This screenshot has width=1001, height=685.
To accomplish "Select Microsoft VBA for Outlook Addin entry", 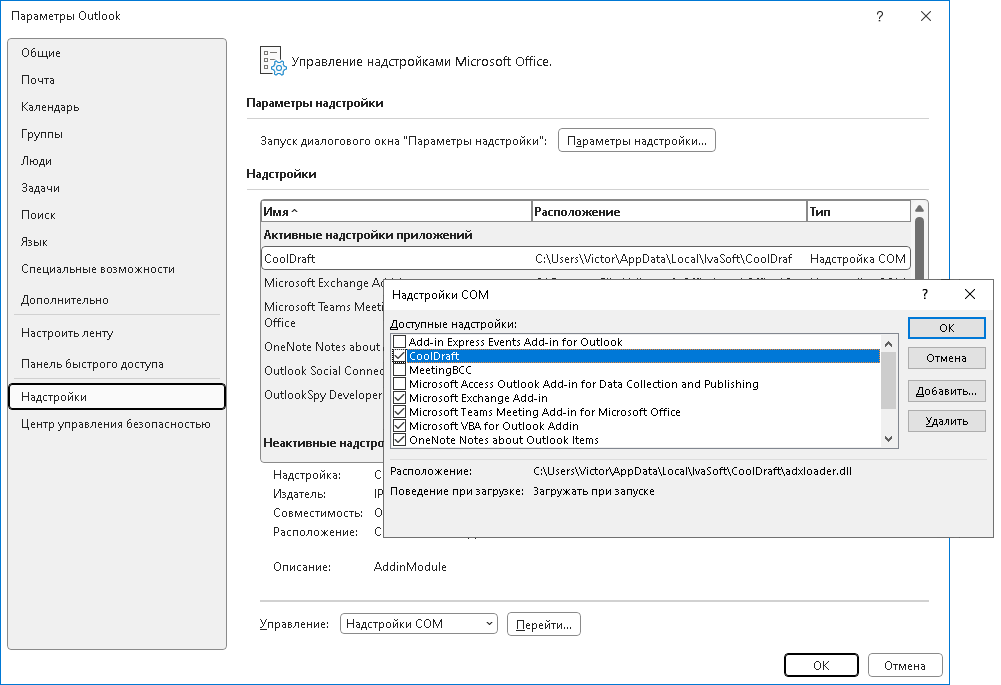I will 493,426.
